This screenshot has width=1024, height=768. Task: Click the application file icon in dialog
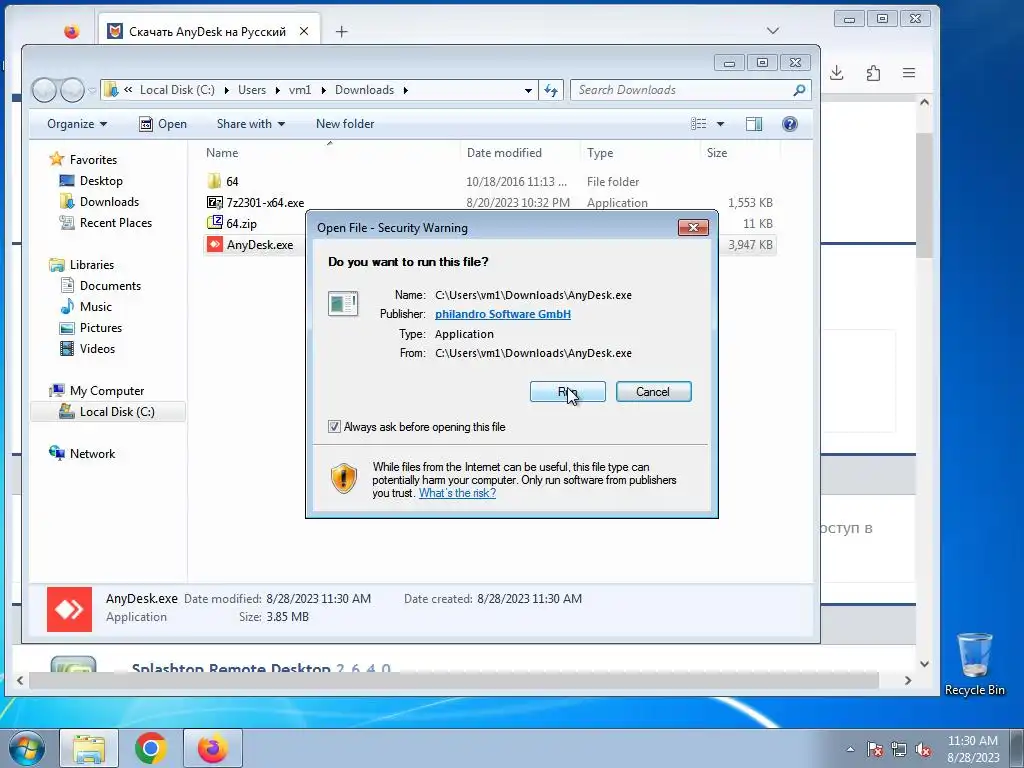click(x=343, y=304)
